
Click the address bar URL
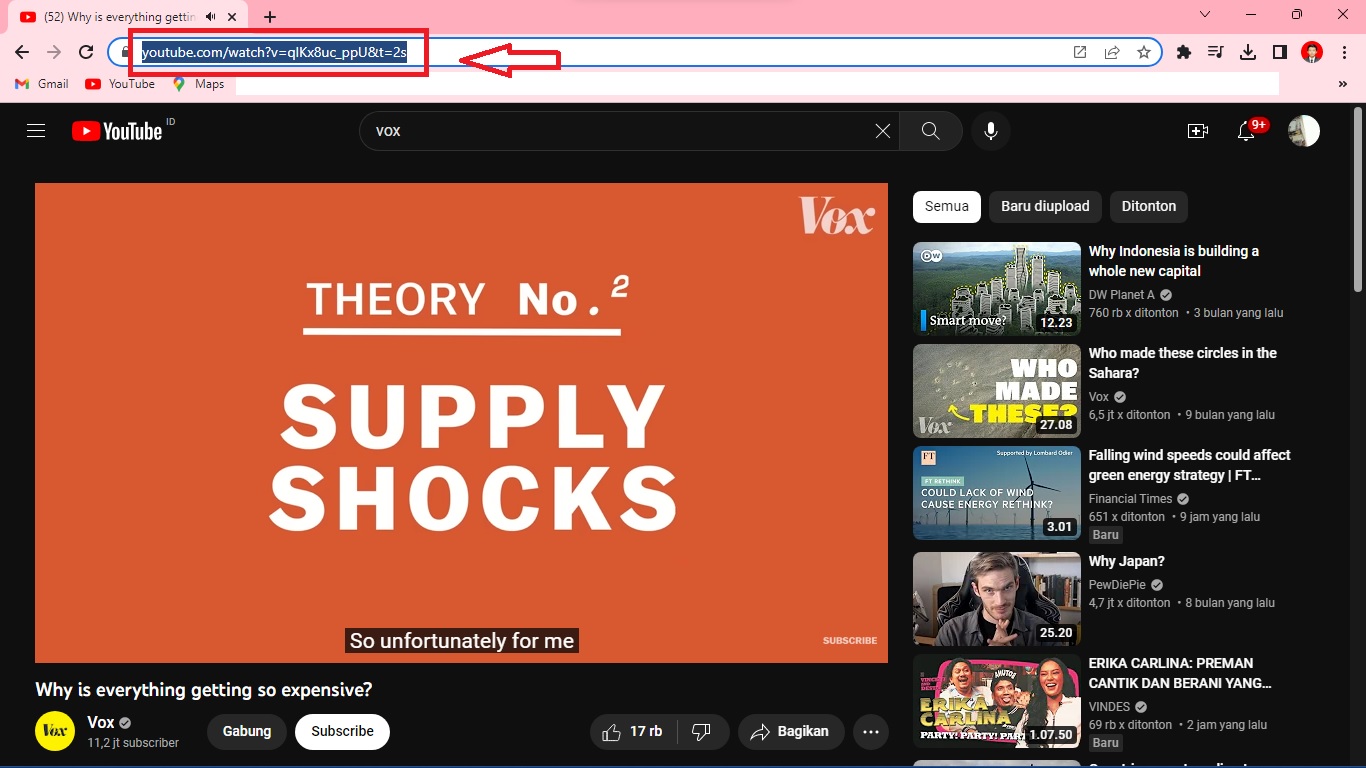tap(273, 52)
